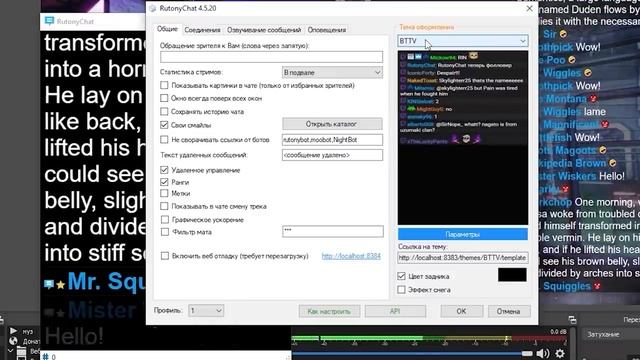The image size is (640, 360).
Task: Switch to the 'Соединения' tab
Action: [x=202, y=30]
